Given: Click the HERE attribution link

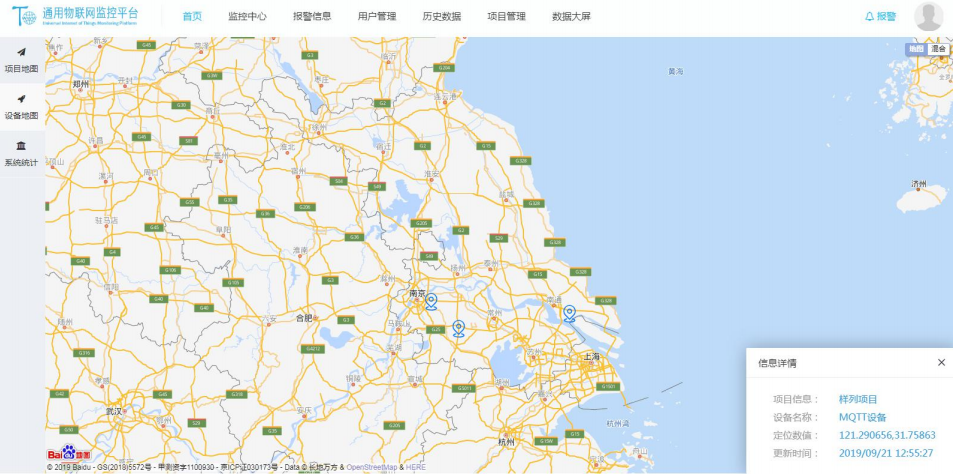Looking at the screenshot, I should tap(415, 467).
